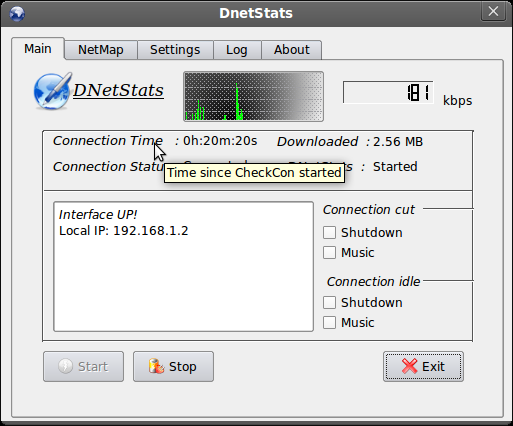Screen dimensions: 513x426
Task: Enable Shutdown under Connection cut
Action: click(x=329, y=233)
